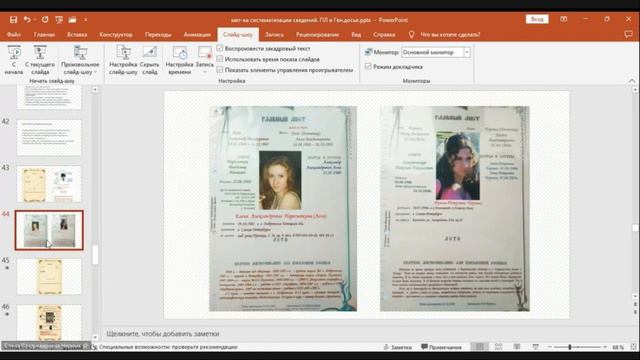The width and height of the screenshot is (640, 360).
Task: Open the comments icon at ribbon right
Action: [x=628, y=35]
